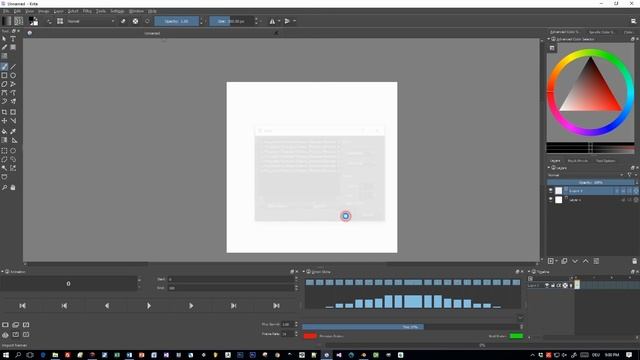Select the Polygon tool
The height and width of the screenshot is (360, 640).
(4, 84)
